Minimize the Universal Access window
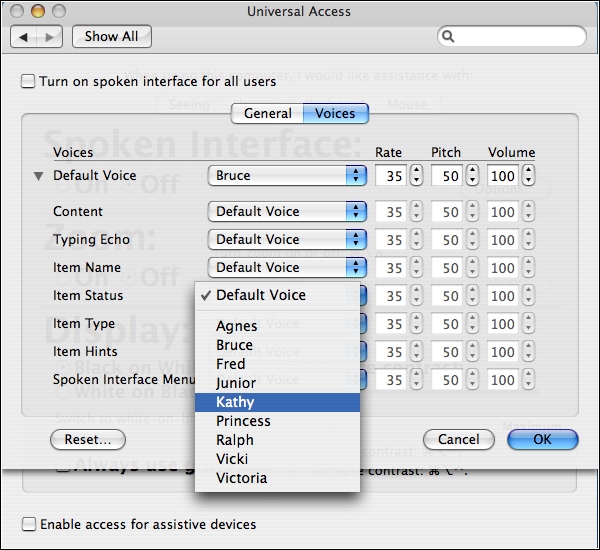This screenshot has height=550, width=600. (38, 11)
